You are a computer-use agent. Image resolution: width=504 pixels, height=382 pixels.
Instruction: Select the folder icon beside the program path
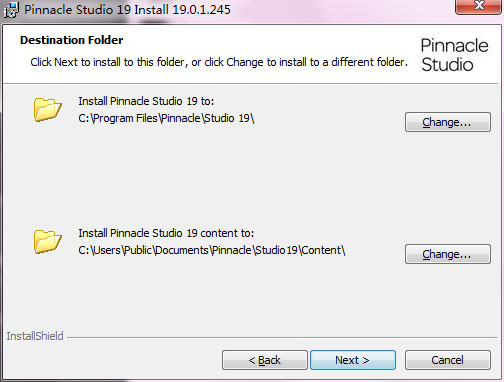48,110
